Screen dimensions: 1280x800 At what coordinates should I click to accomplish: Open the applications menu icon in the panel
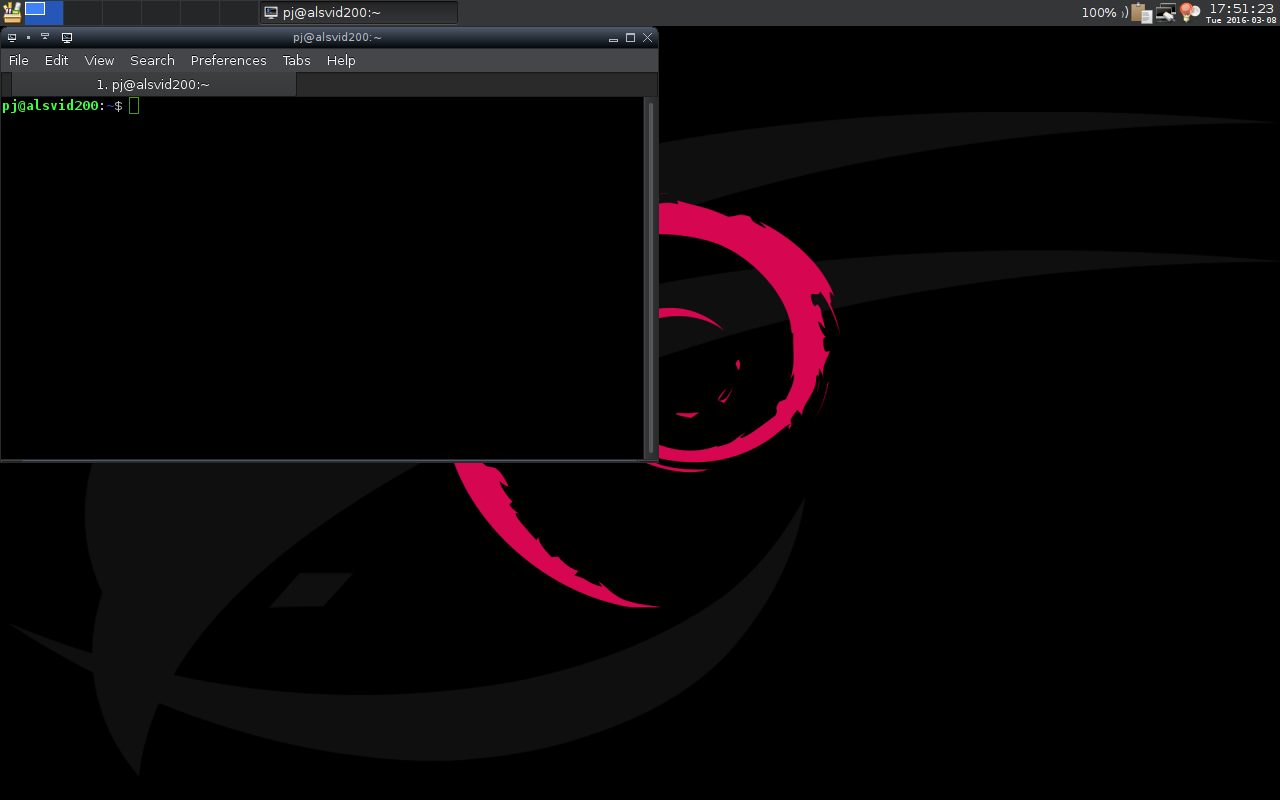[x=12, y=12]
